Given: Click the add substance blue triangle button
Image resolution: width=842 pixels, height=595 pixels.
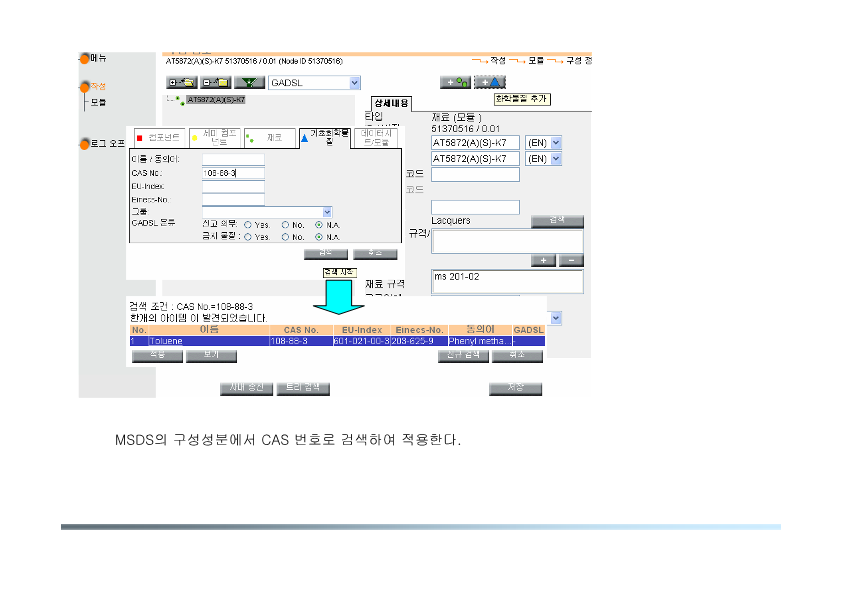Looking at the screenshot, I should pos(490,82).
